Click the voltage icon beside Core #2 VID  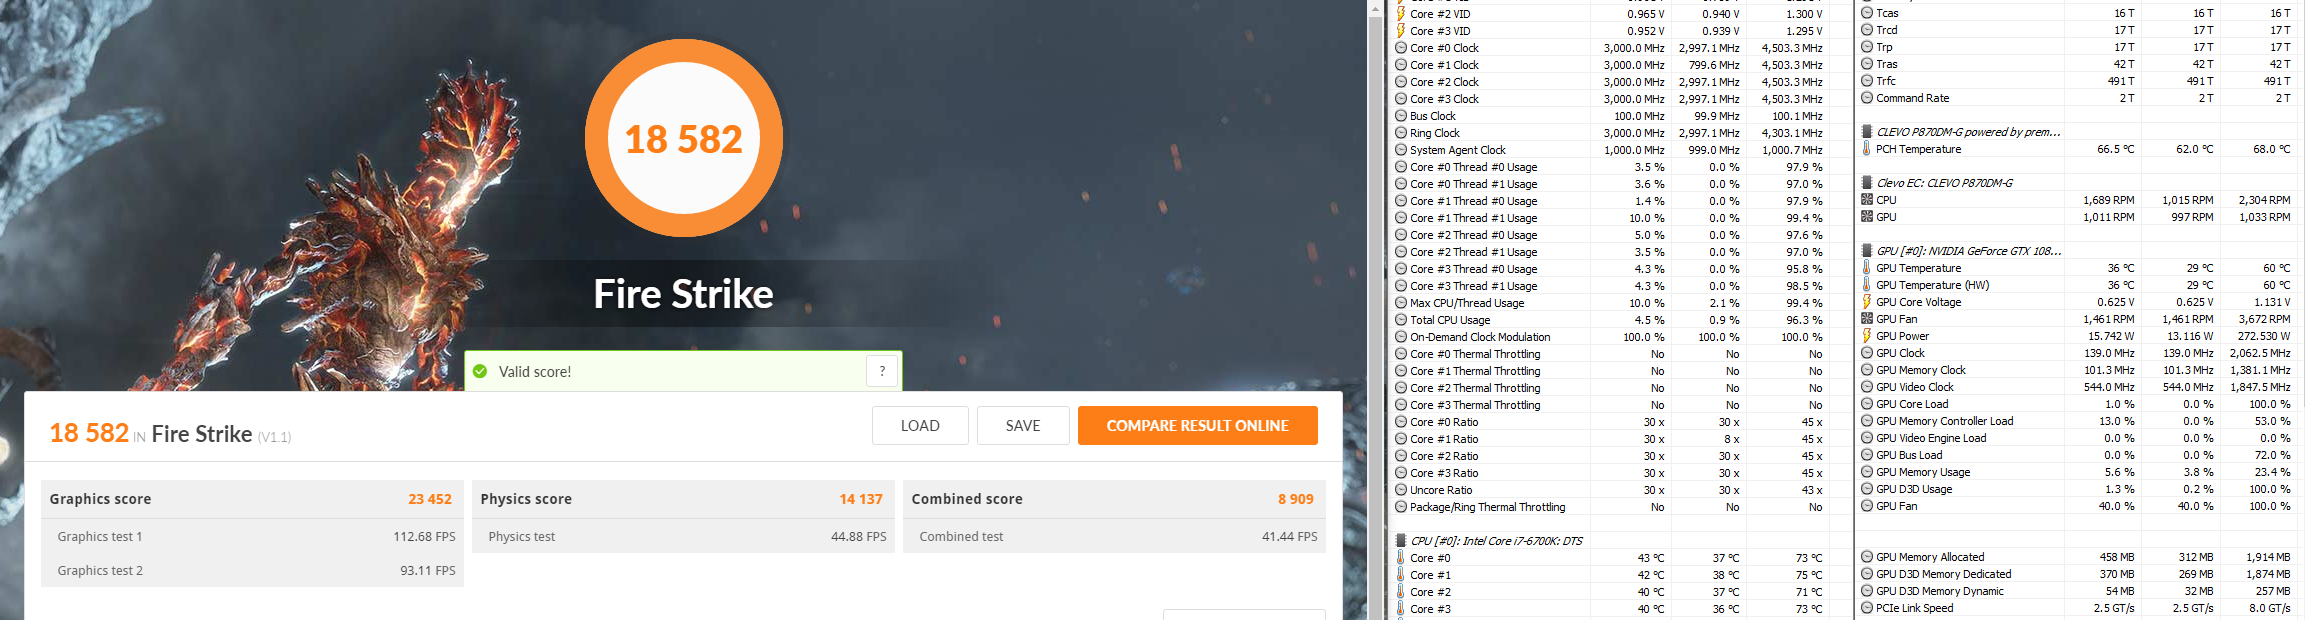point(1401,14)
